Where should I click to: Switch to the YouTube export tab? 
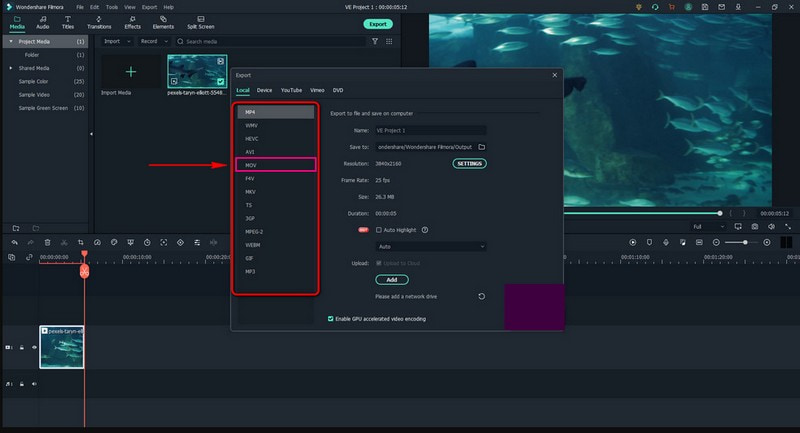291,90
